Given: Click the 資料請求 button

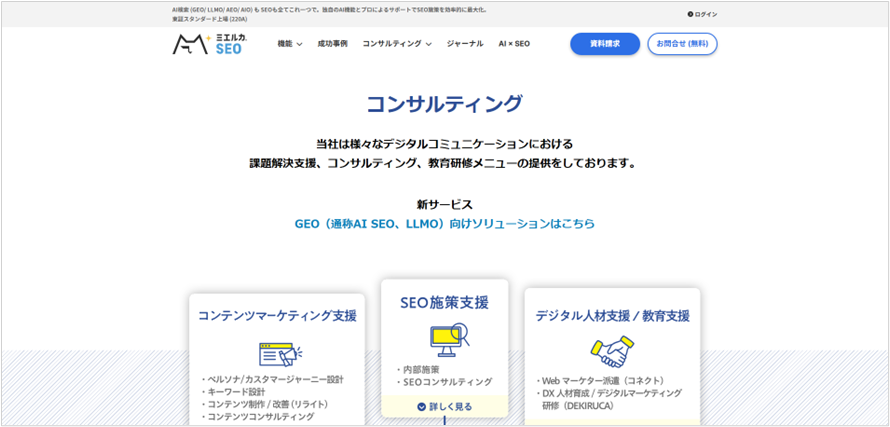Looking at the screenshot, I should (x=605, y=44).
